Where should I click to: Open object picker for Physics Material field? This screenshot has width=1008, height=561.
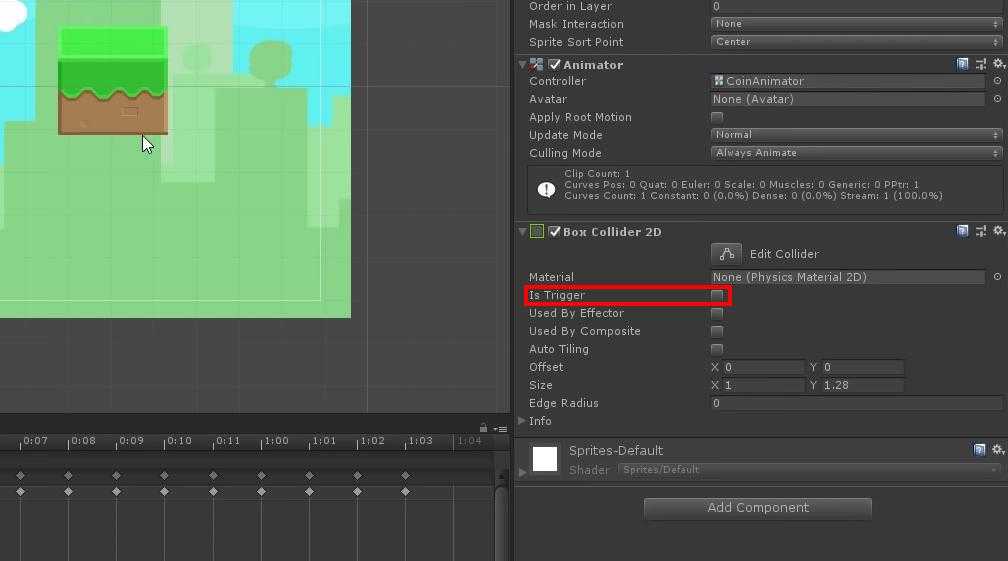coord(997,277)
